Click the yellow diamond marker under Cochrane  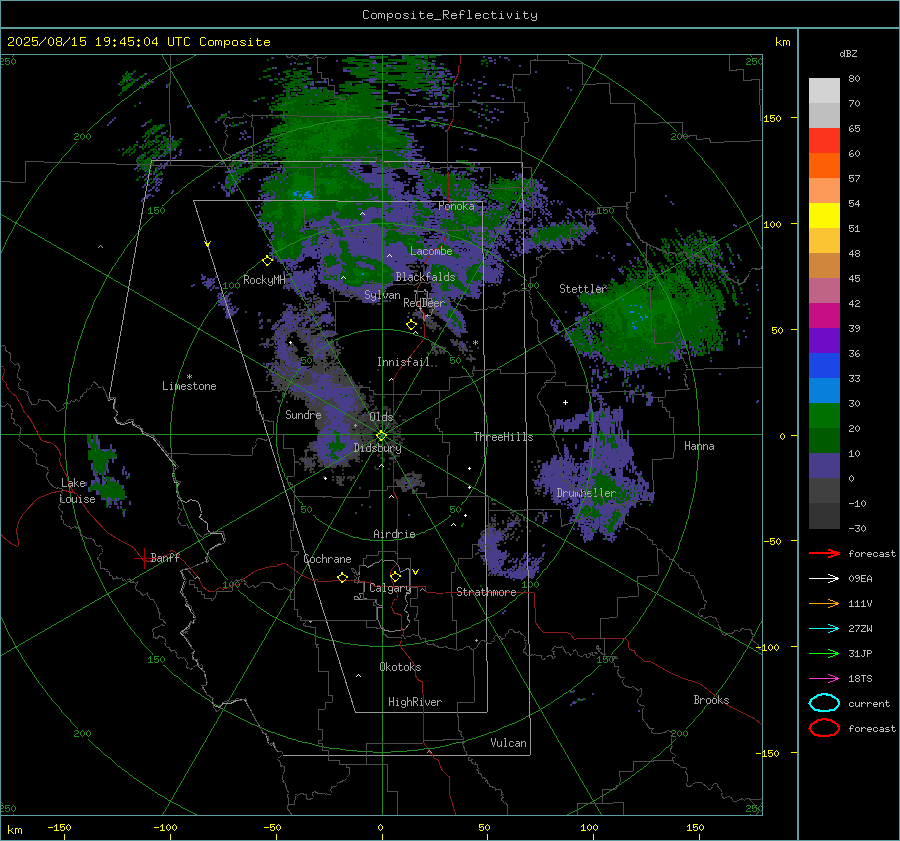pyautogui.click(x=342, y=577)
